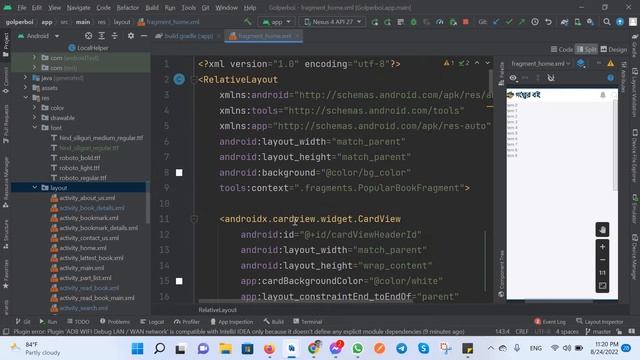The image size is (640, 360).
Task: Open the Logcat tool window
Action: (x=152, y=322)
